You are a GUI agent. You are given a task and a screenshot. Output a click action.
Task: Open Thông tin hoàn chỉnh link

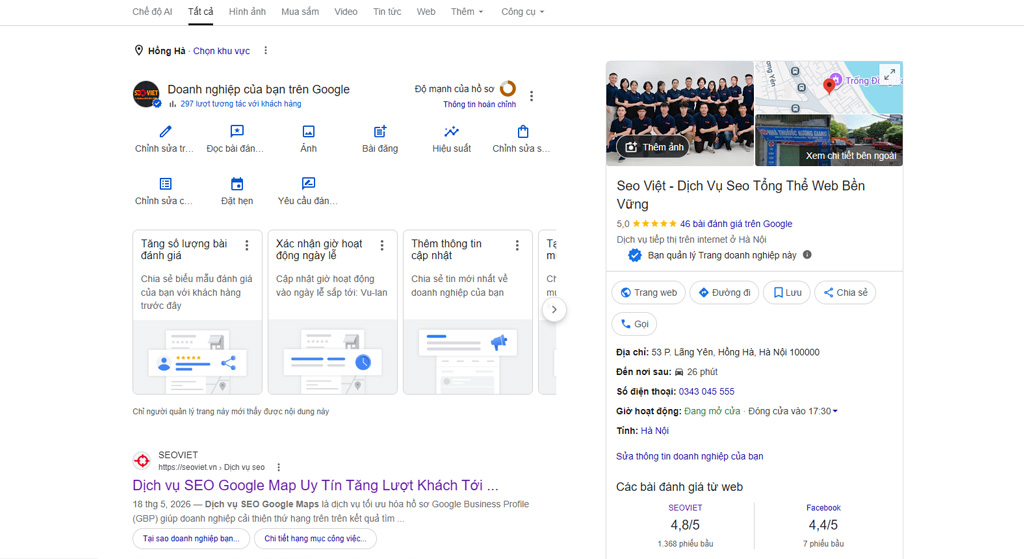coord(479,104)
